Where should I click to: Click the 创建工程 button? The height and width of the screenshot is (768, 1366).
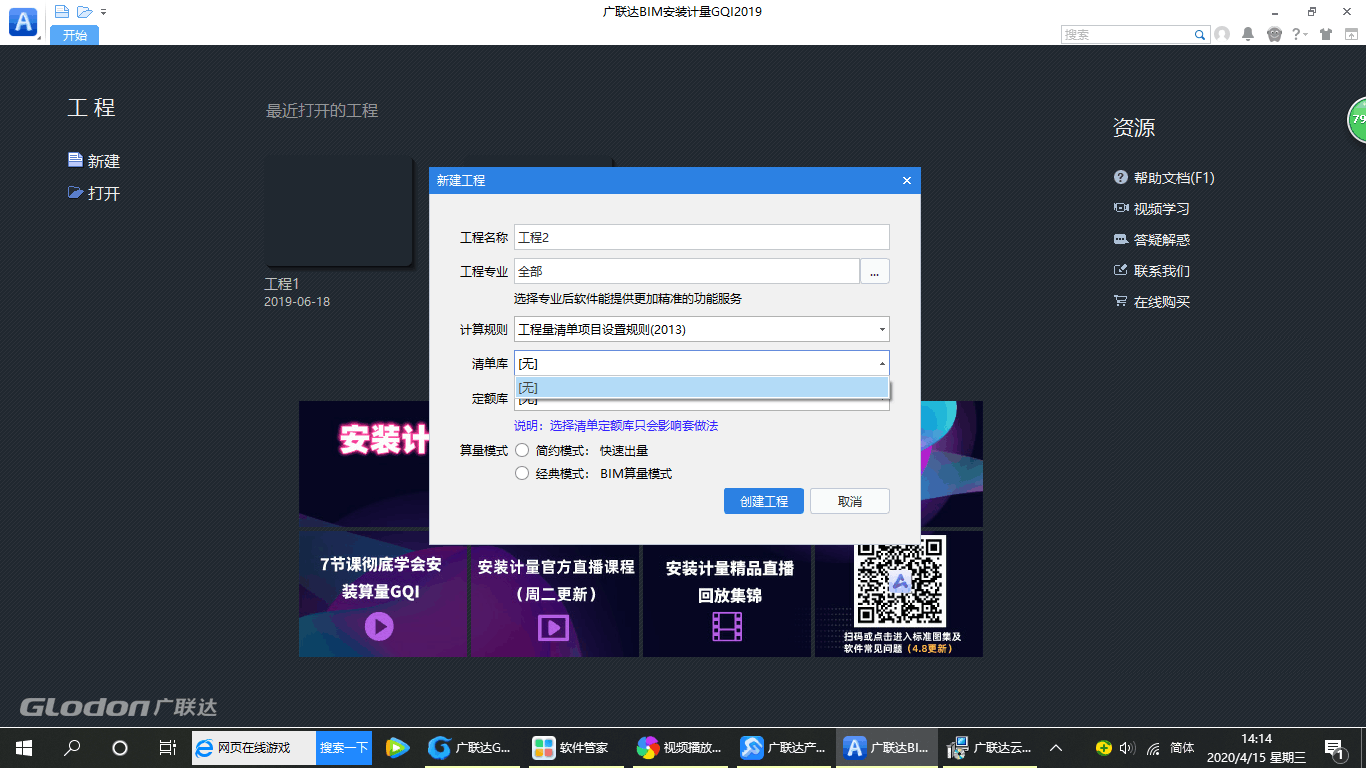click(x=764, y=501)
